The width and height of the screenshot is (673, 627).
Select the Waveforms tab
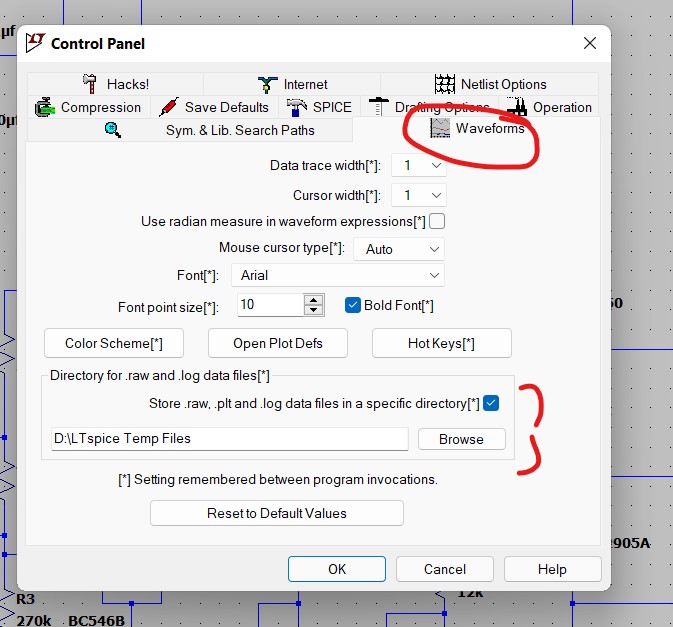[476, 128]
